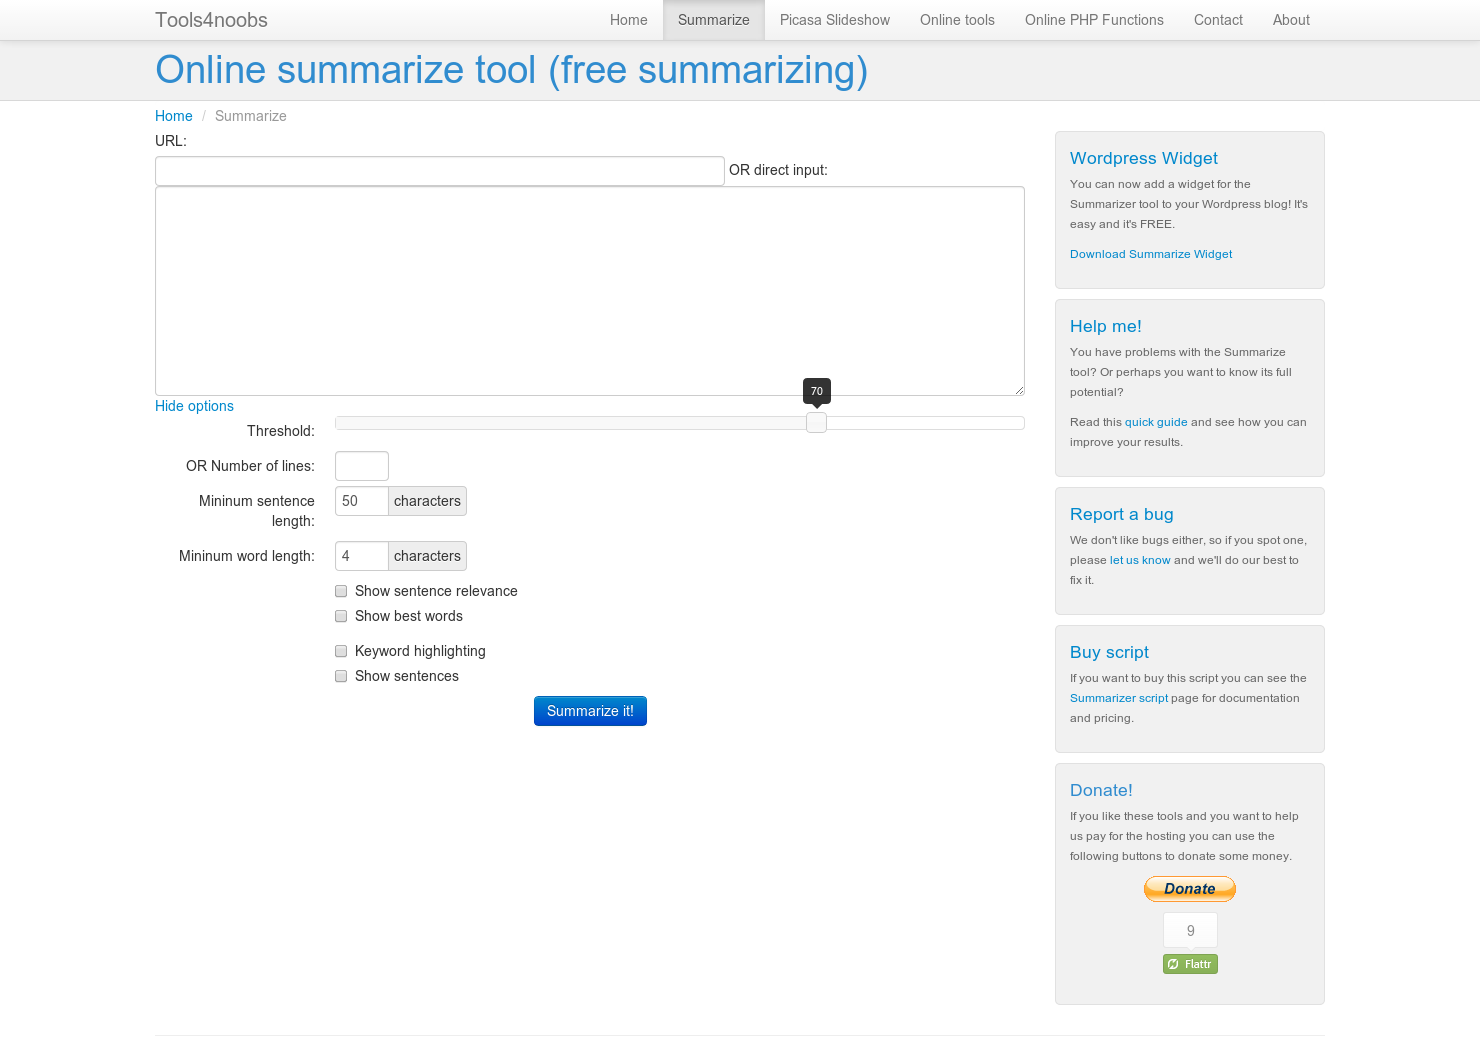Click the green Flattr button
The width and height of the screenshot is (1480, 1037).
coord(1189,963)
